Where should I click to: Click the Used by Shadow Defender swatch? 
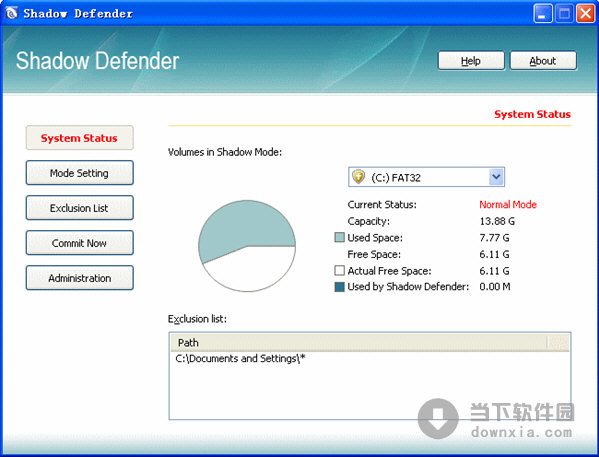[339, 287]
